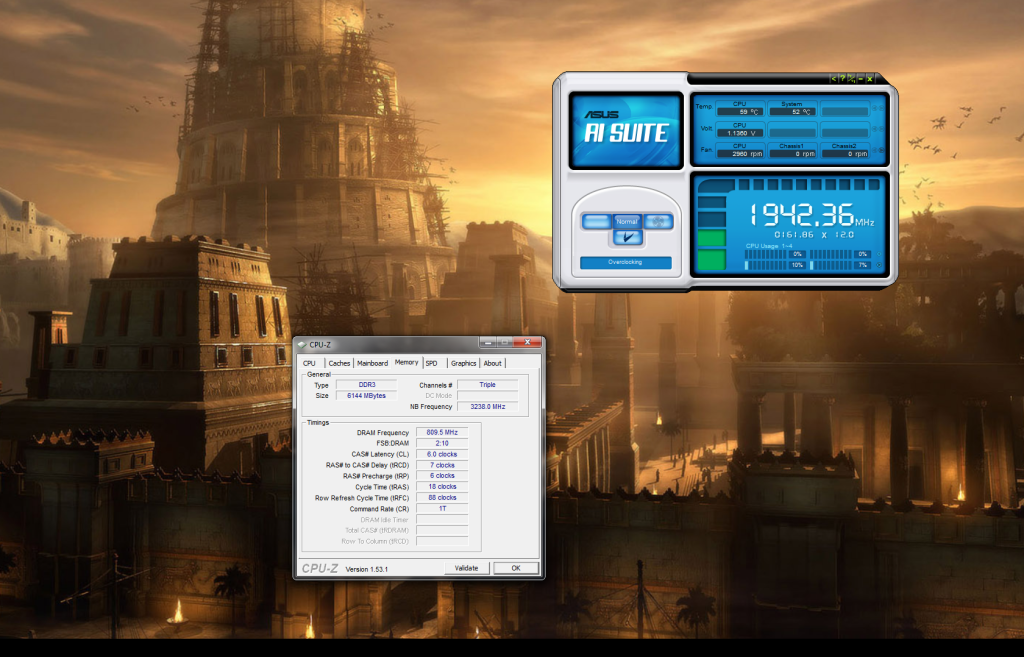The height and width of the screenshot is (657, 1024).
Task: Click the 0161.86 x 12.0 multiplier line
Action: [814, 234]
